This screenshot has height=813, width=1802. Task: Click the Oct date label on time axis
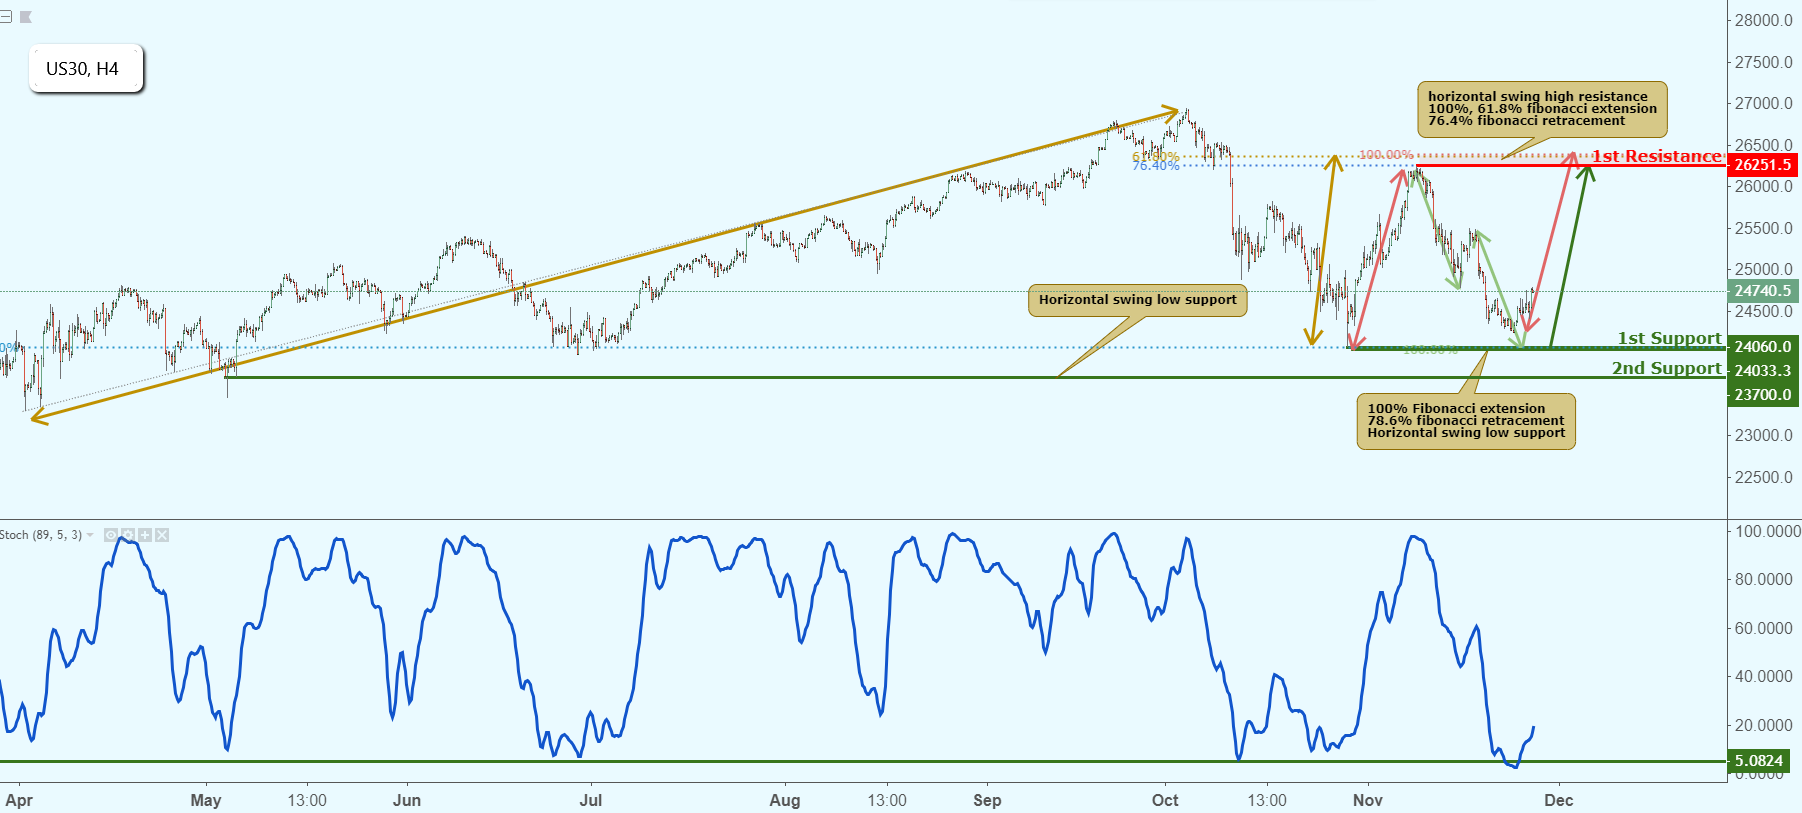[x=1165, y=800]
